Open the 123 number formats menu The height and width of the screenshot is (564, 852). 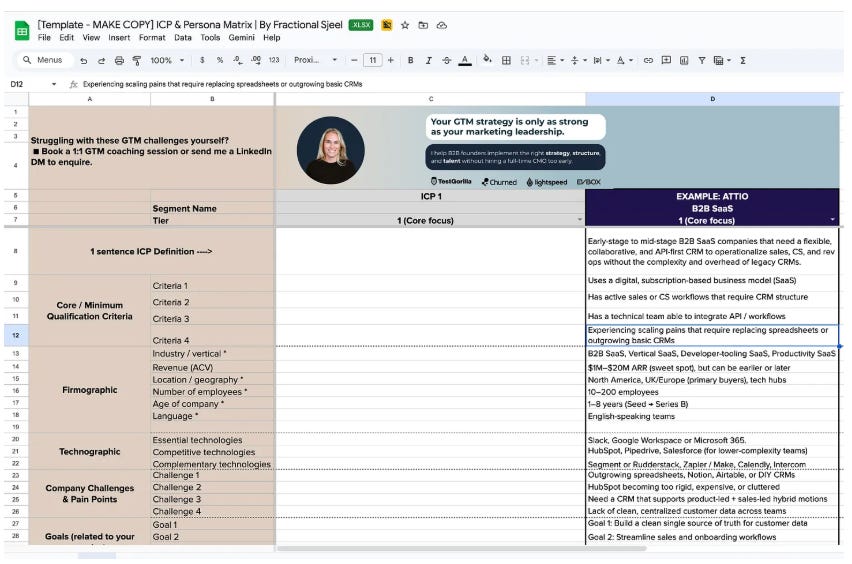pyautogui.click(x=274, y=60)
